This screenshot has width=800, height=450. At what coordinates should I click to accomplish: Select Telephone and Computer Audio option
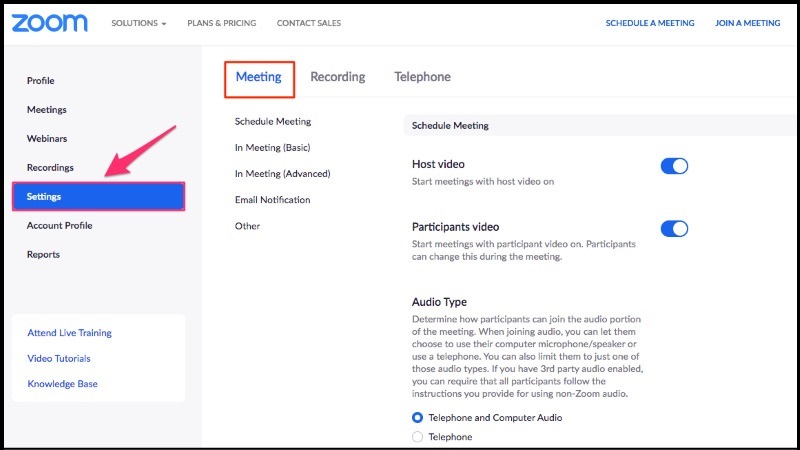coord(418,417)
